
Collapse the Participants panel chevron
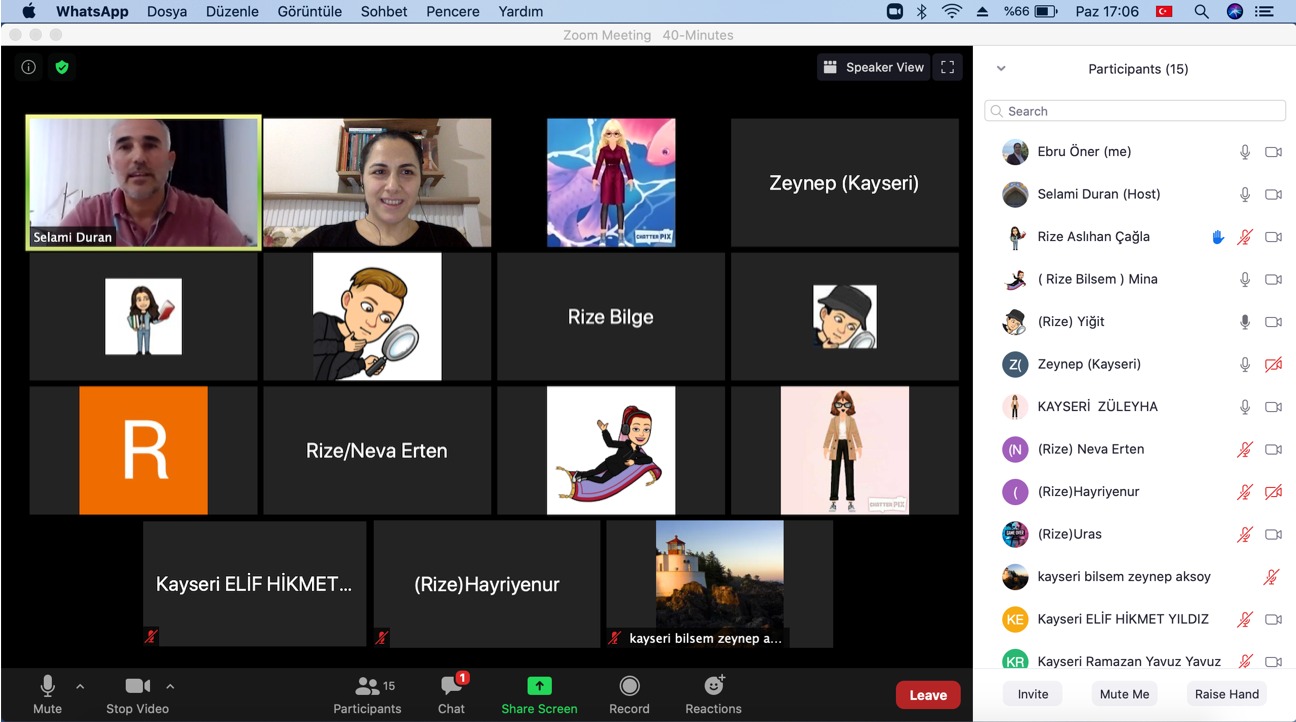pyautogui.click(x=1001, y=69)
